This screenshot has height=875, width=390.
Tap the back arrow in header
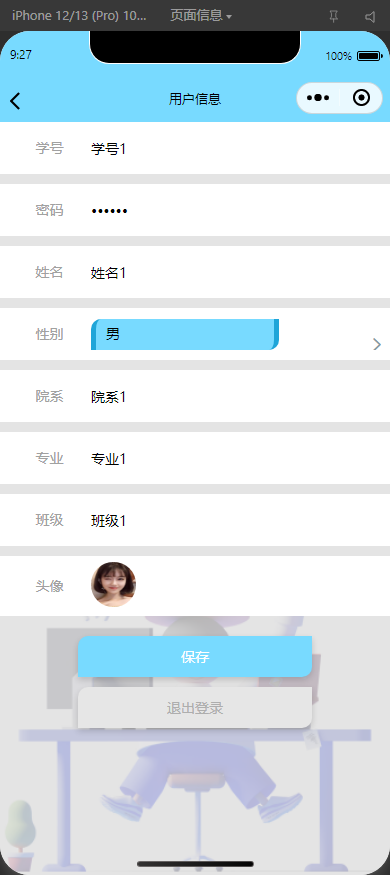pos(15,100)
